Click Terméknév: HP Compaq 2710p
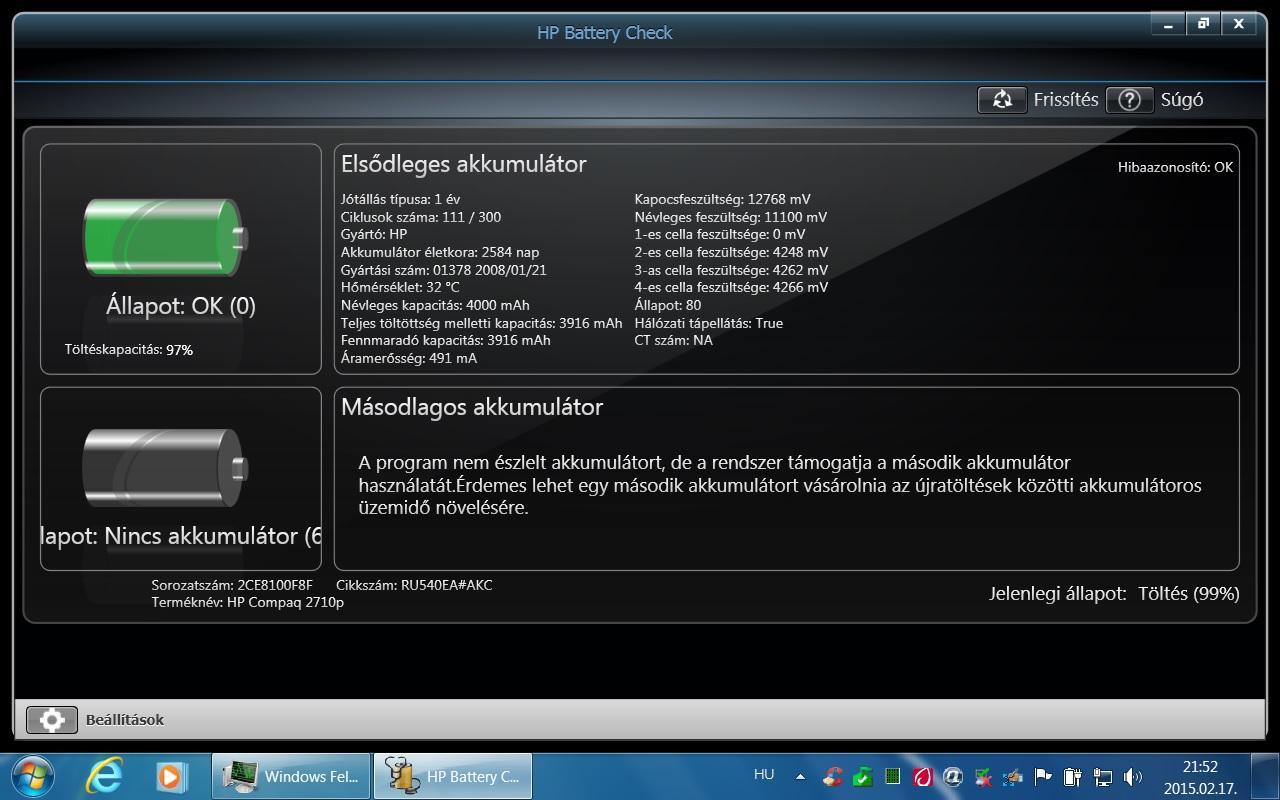 248,603
